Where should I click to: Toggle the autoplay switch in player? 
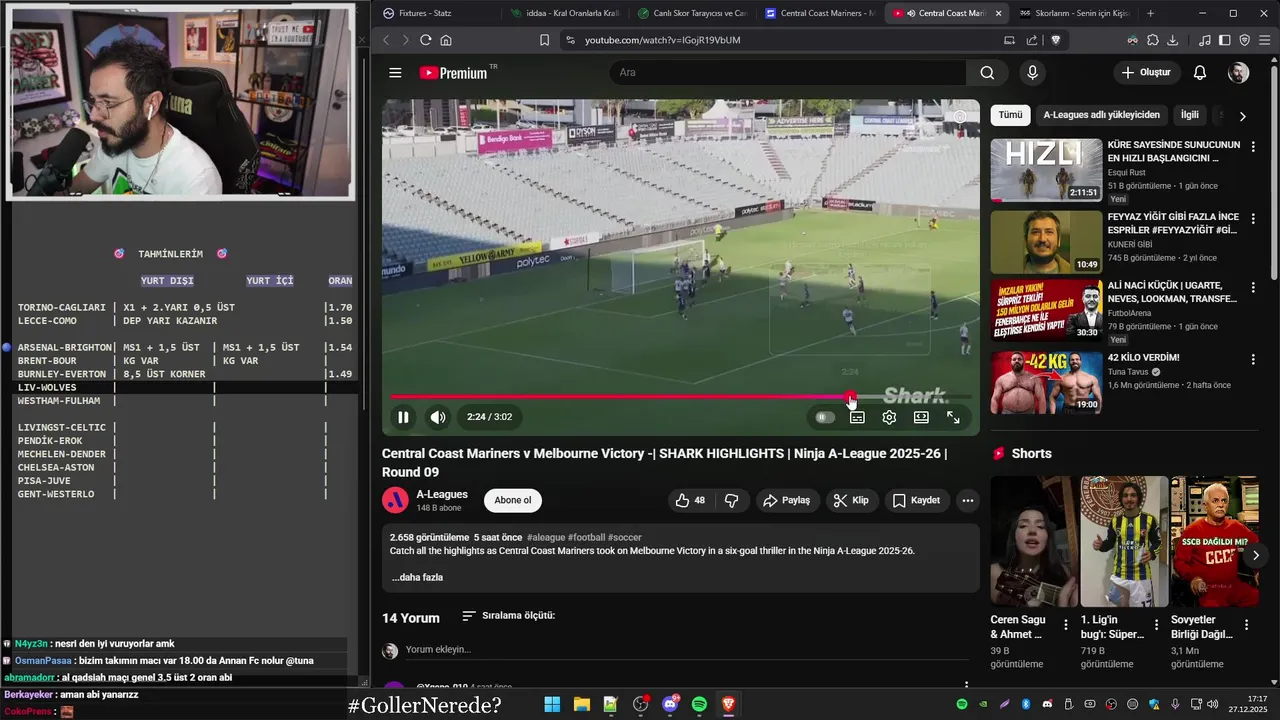pos(825,417)
